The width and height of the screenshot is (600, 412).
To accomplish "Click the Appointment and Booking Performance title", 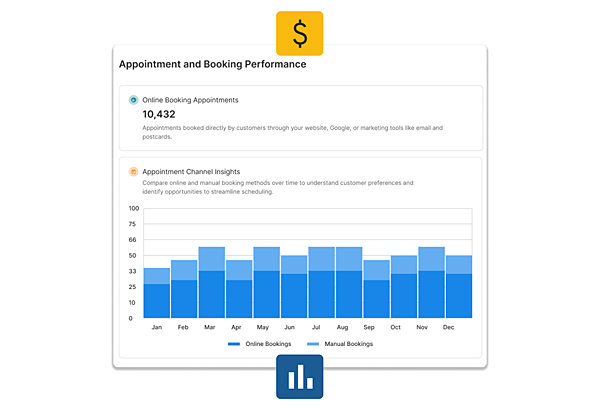I will [212, 64].
